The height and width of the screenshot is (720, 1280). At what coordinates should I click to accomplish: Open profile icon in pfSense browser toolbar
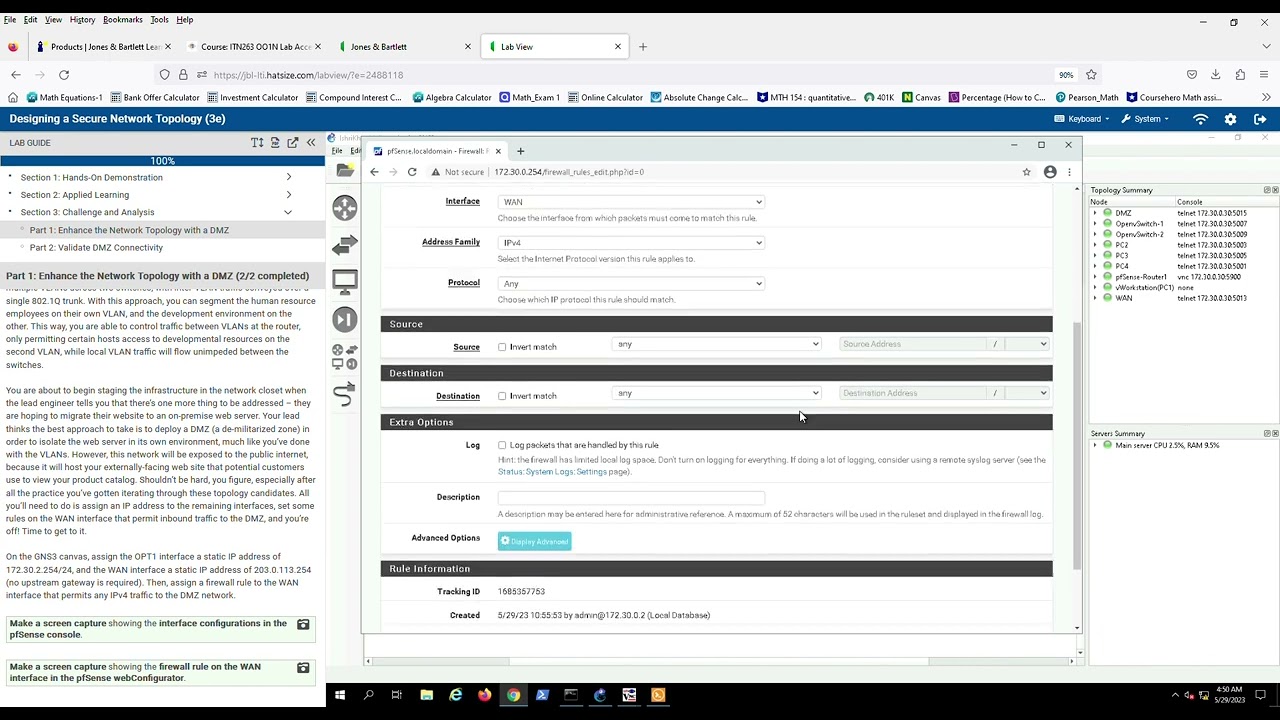[1050, 172]
